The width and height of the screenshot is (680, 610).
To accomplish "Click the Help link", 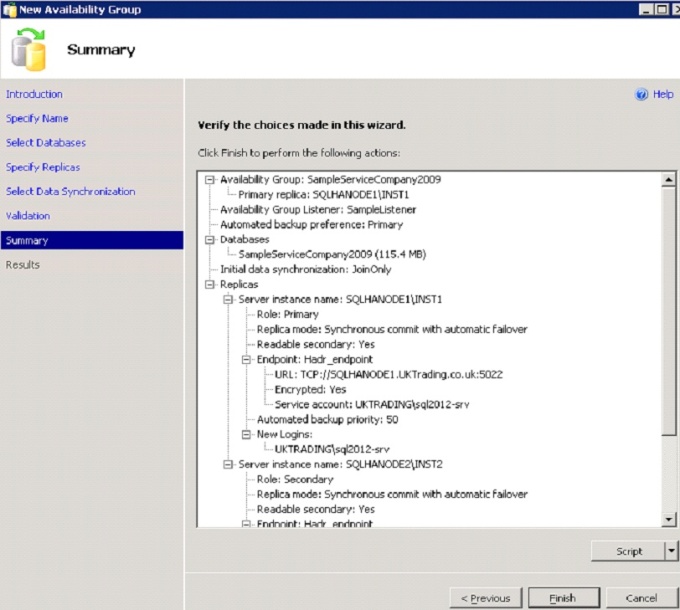I will tap(663, 94).
